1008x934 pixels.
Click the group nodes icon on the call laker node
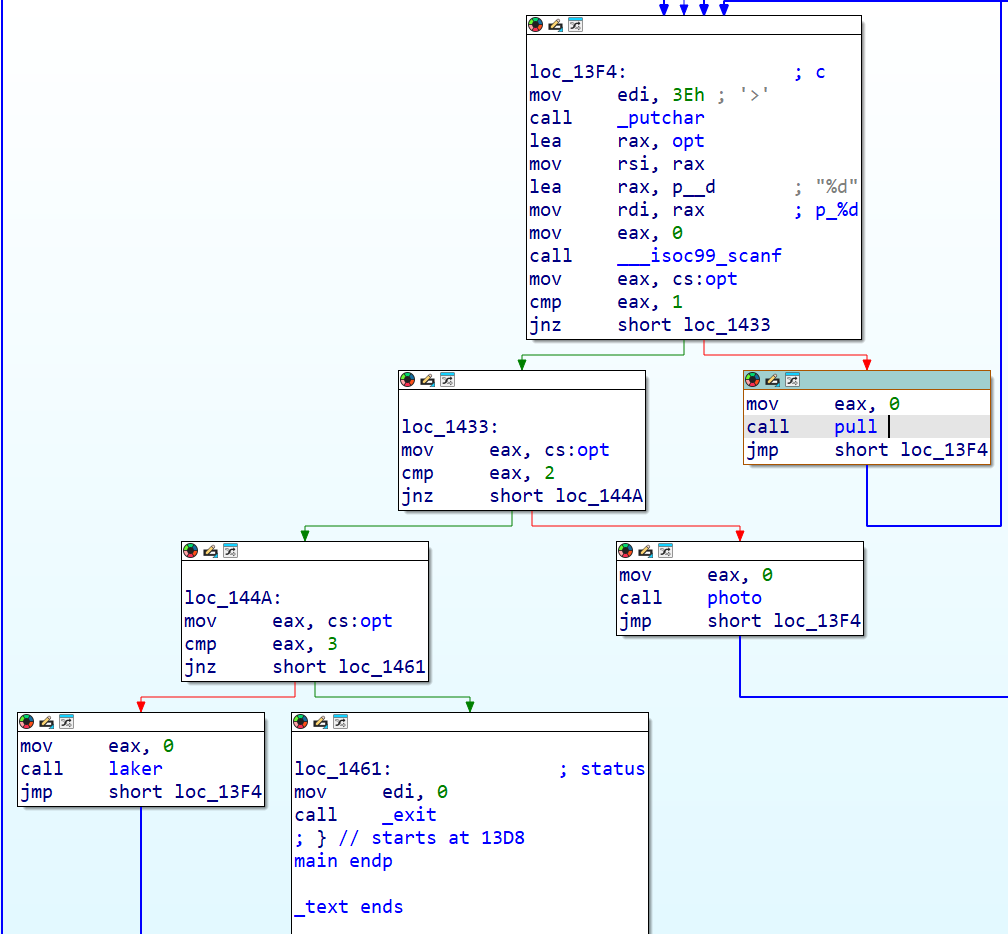click(66, 722)
